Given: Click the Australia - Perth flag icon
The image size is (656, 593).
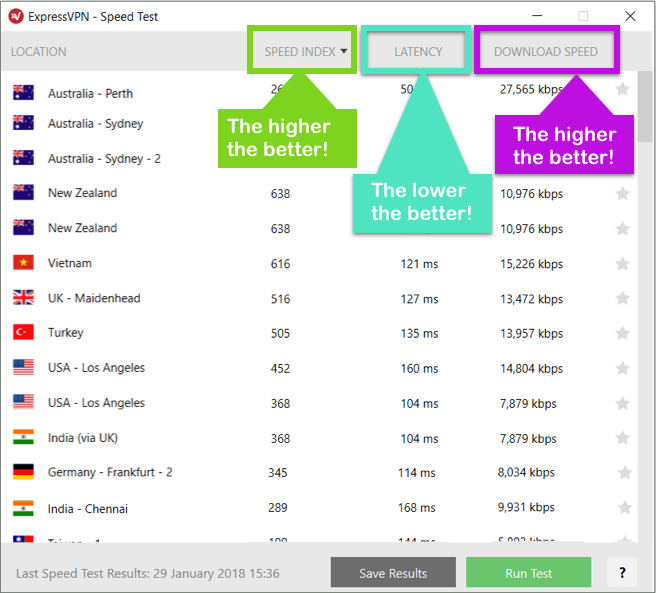Looking at the screenshot, I should (x=23, y=92).
